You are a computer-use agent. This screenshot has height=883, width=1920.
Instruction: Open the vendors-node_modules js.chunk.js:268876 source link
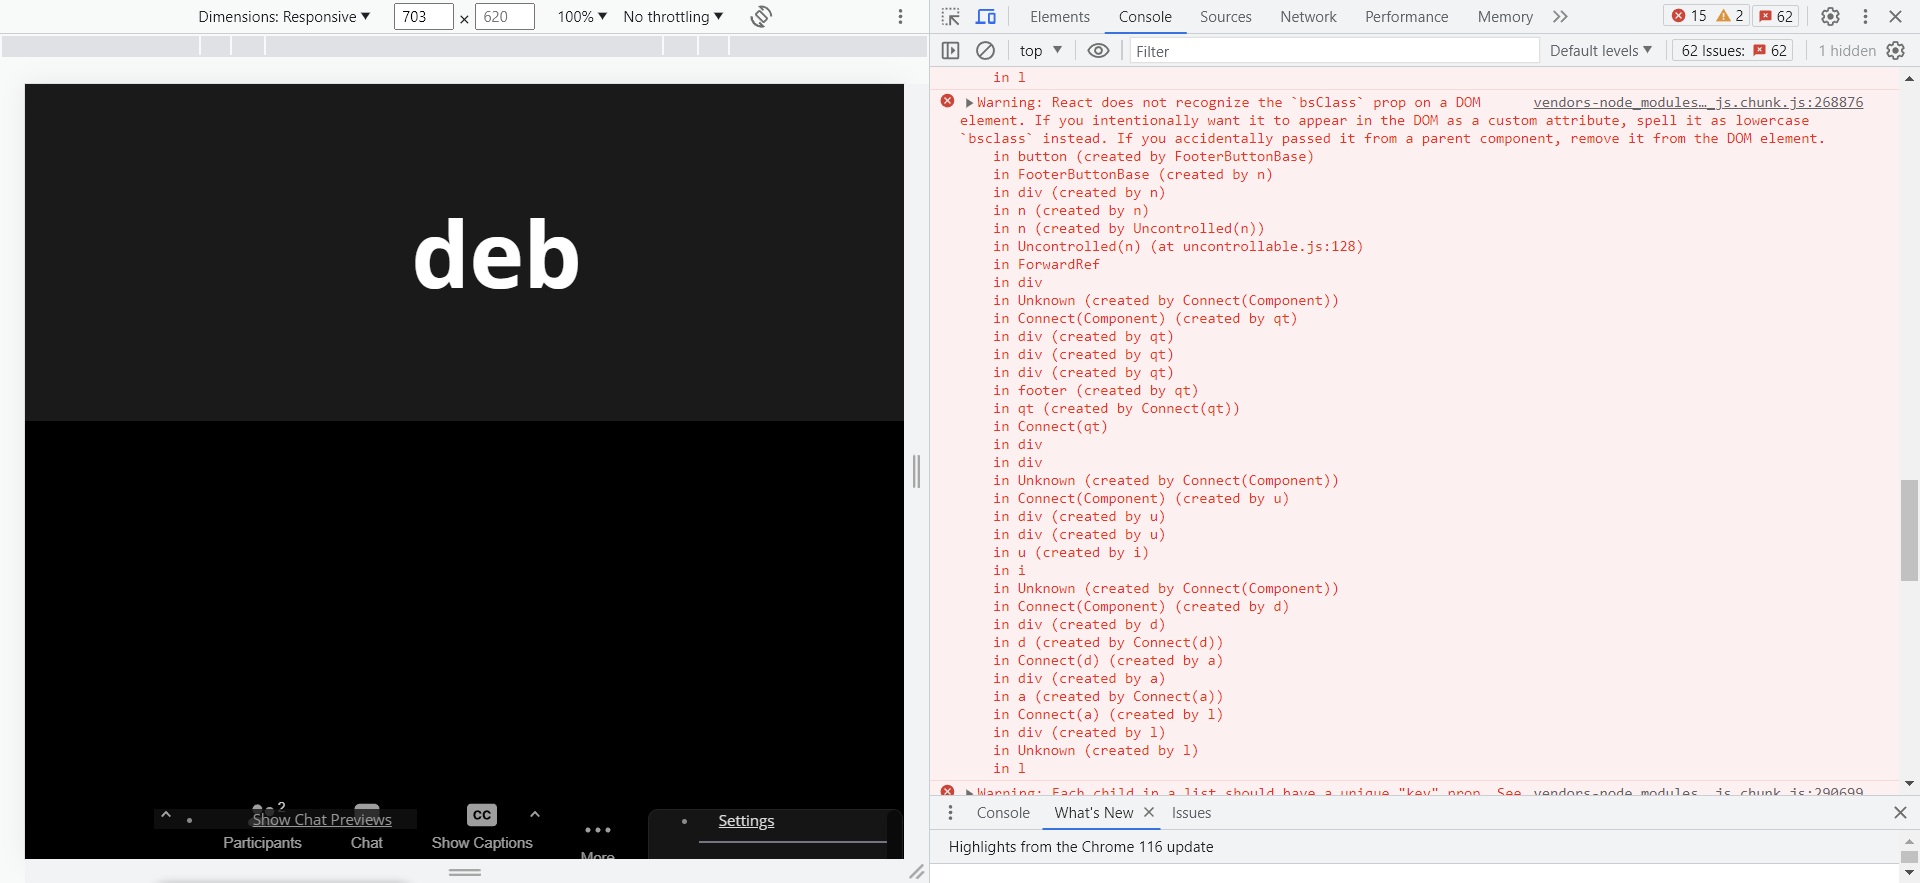click(x=1698, y=102)
